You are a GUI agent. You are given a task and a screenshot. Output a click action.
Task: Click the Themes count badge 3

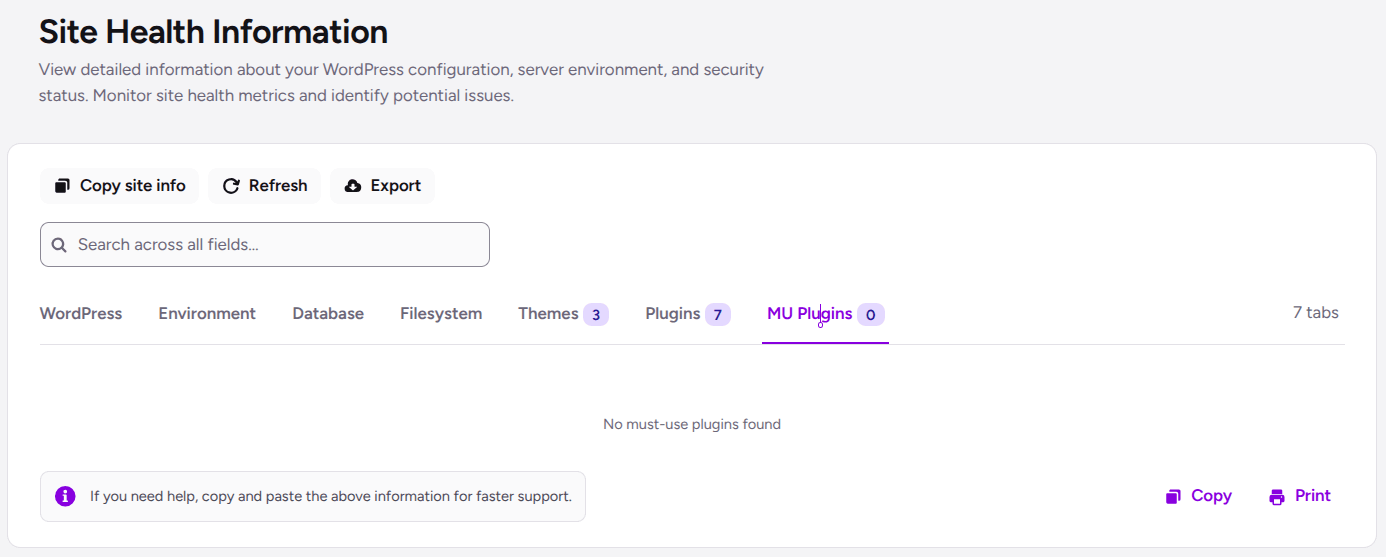click(x=596, y=315)
